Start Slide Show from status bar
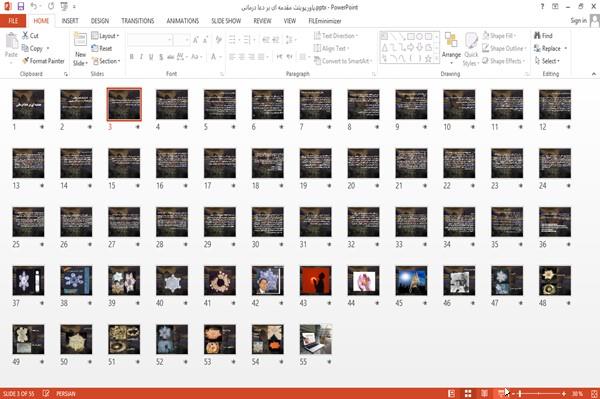This screenshot has width=600, height=399. (x=501, y=393)
